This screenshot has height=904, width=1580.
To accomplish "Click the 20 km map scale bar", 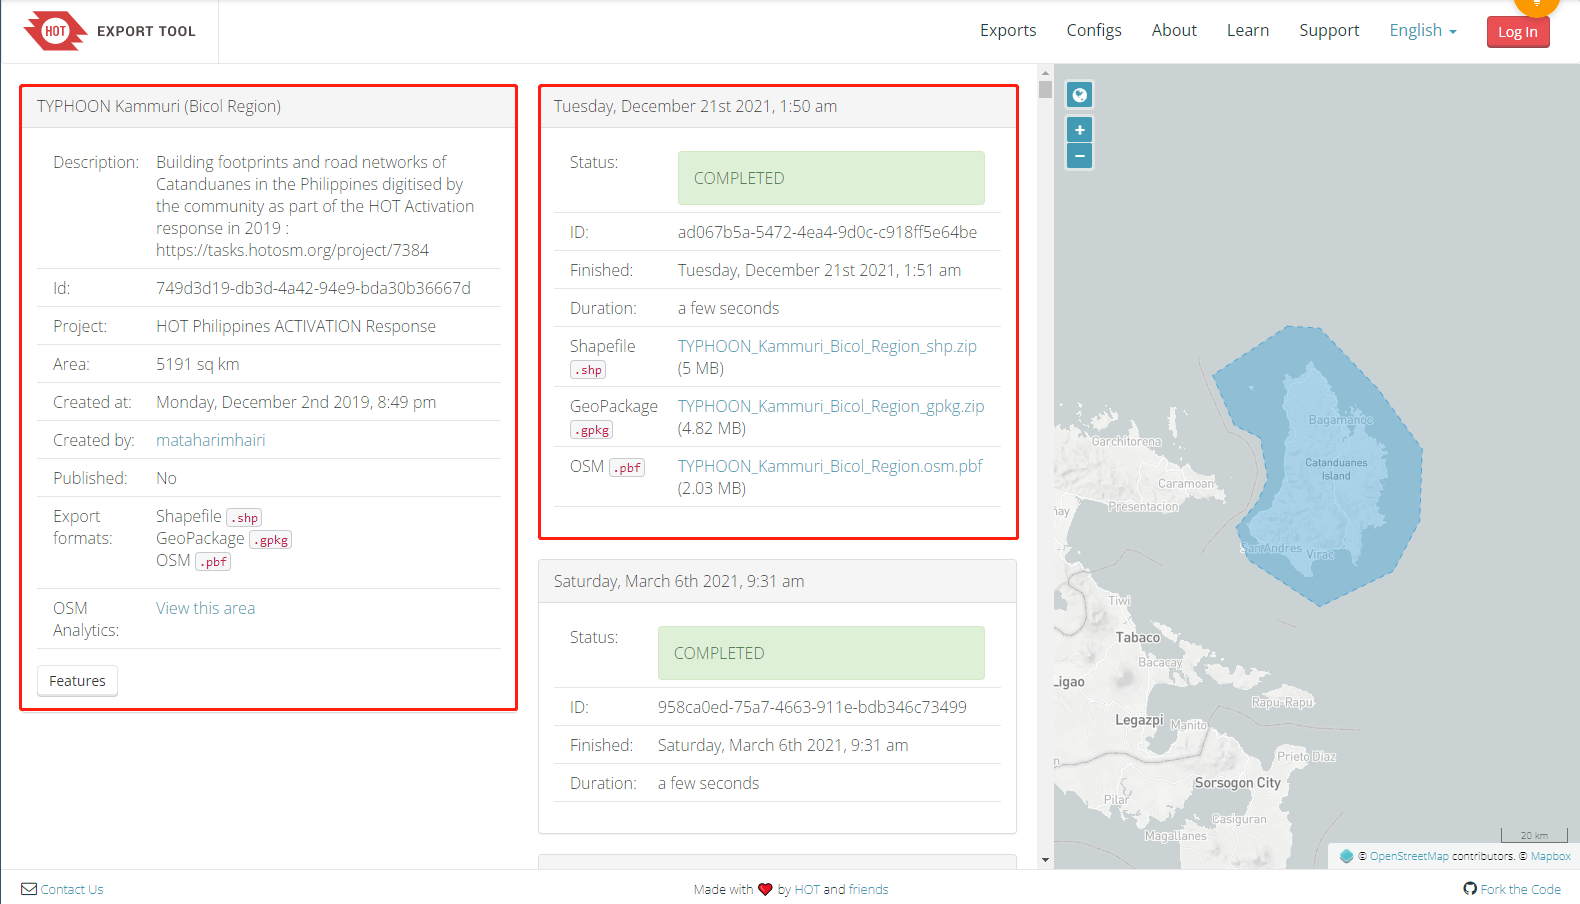I will point(1534,835).
